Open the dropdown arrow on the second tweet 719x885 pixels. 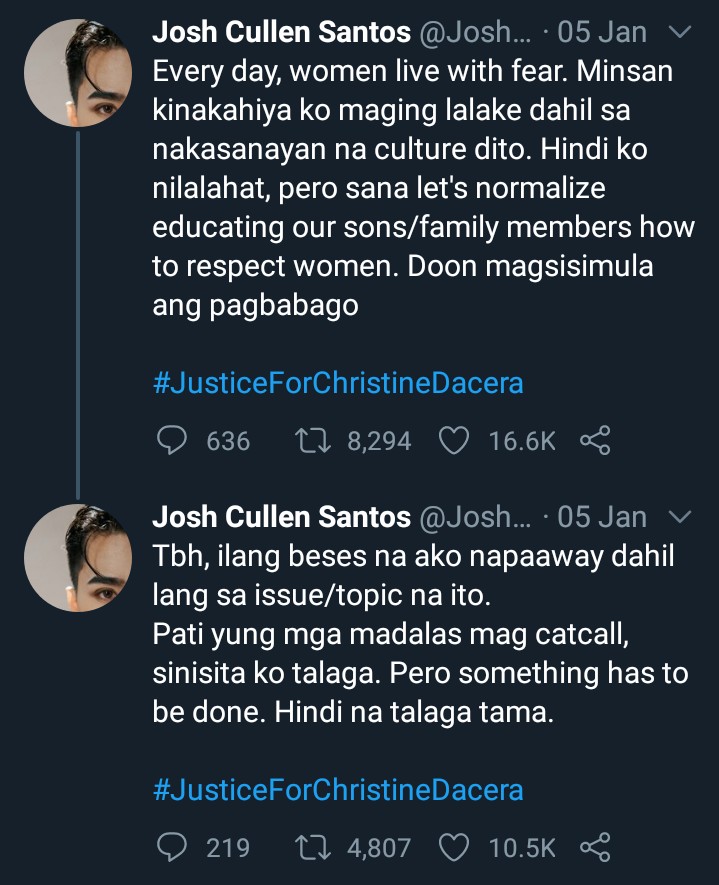click(679, 517)
